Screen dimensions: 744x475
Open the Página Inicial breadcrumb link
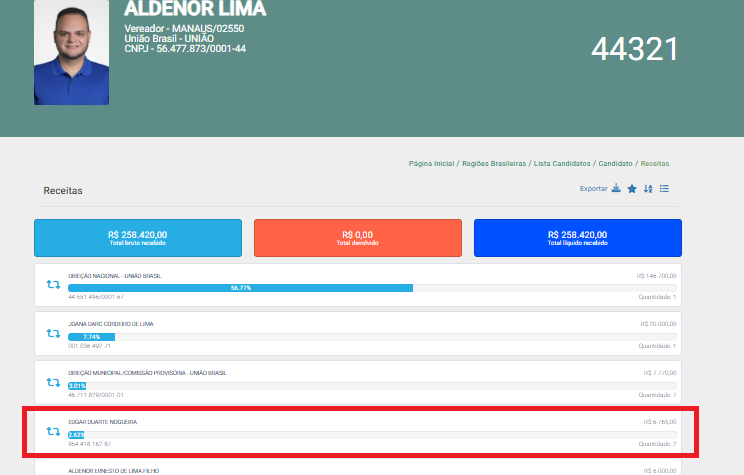click(x=431, y=163)
